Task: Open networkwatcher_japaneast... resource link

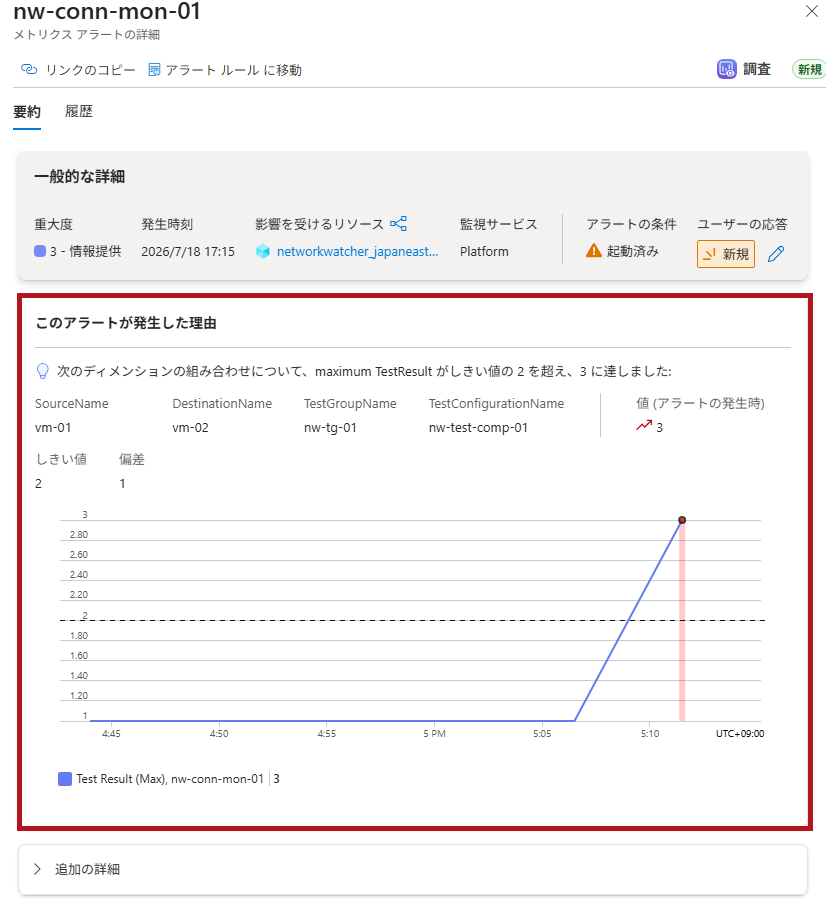Action: [358, 252]
